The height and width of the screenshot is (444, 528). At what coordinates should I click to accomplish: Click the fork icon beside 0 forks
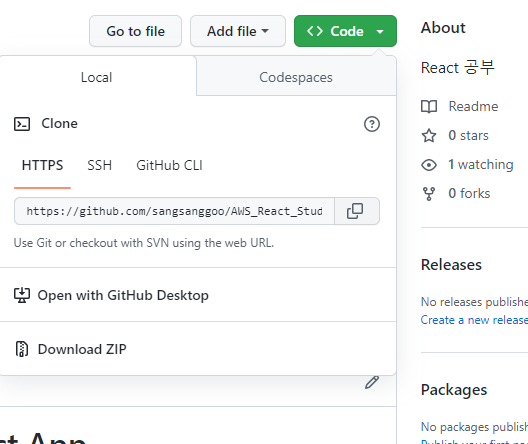[429, 194]
